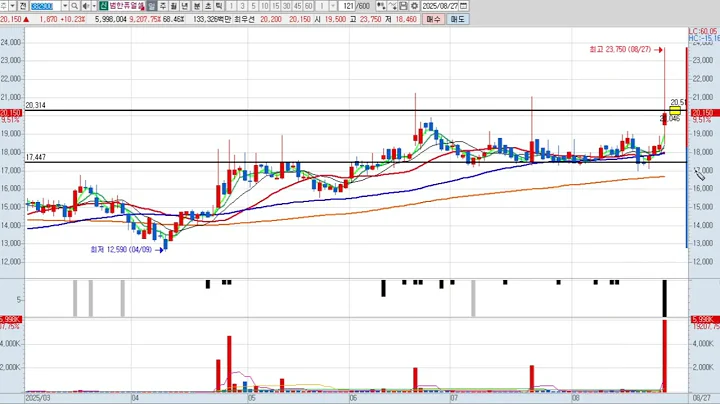Click the 9,207.75% volume ratio value
720x404 pixels.
tap(145, 19)
